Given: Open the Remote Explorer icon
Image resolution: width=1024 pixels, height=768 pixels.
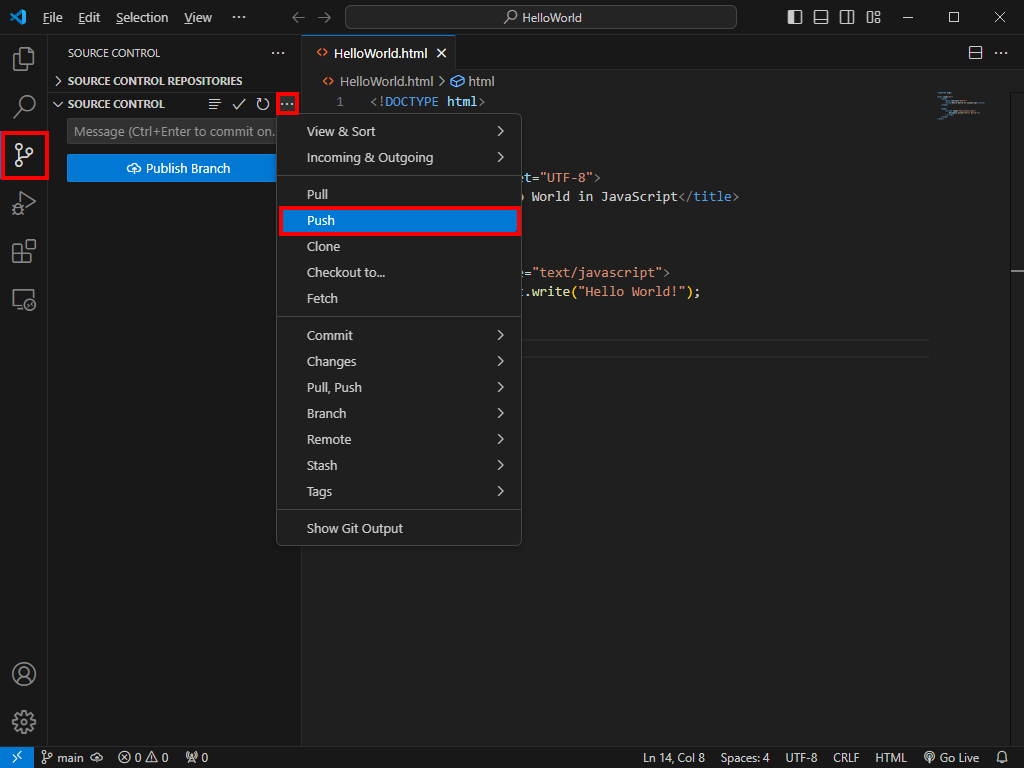Looking at the screenshot, I should pos(23,299).
